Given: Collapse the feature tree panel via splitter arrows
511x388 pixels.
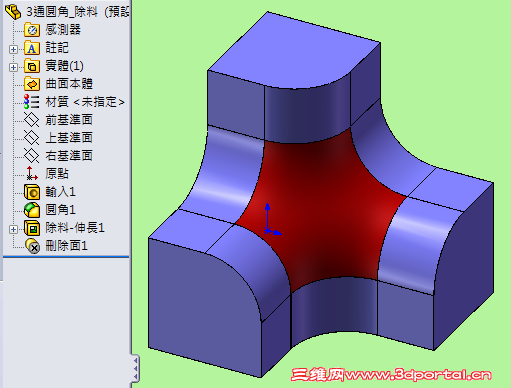Looking at the screenshot, I should pos(135,368).
